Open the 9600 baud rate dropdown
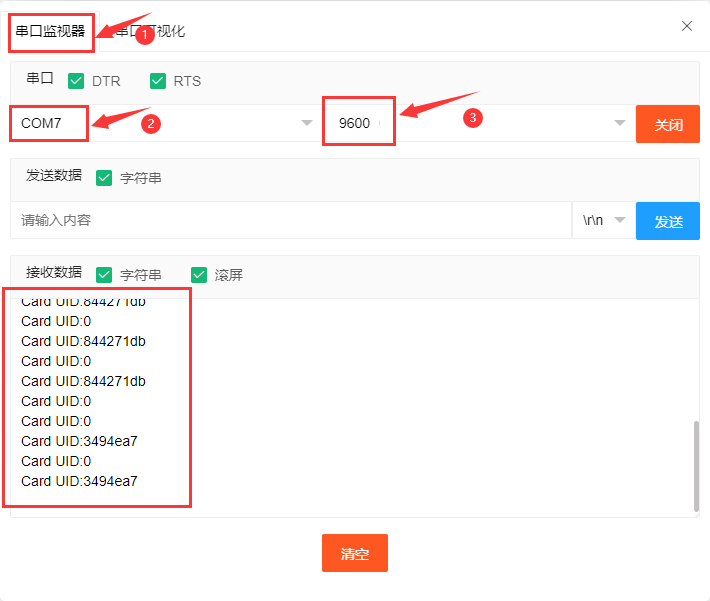710x601 pixels. 479,123
